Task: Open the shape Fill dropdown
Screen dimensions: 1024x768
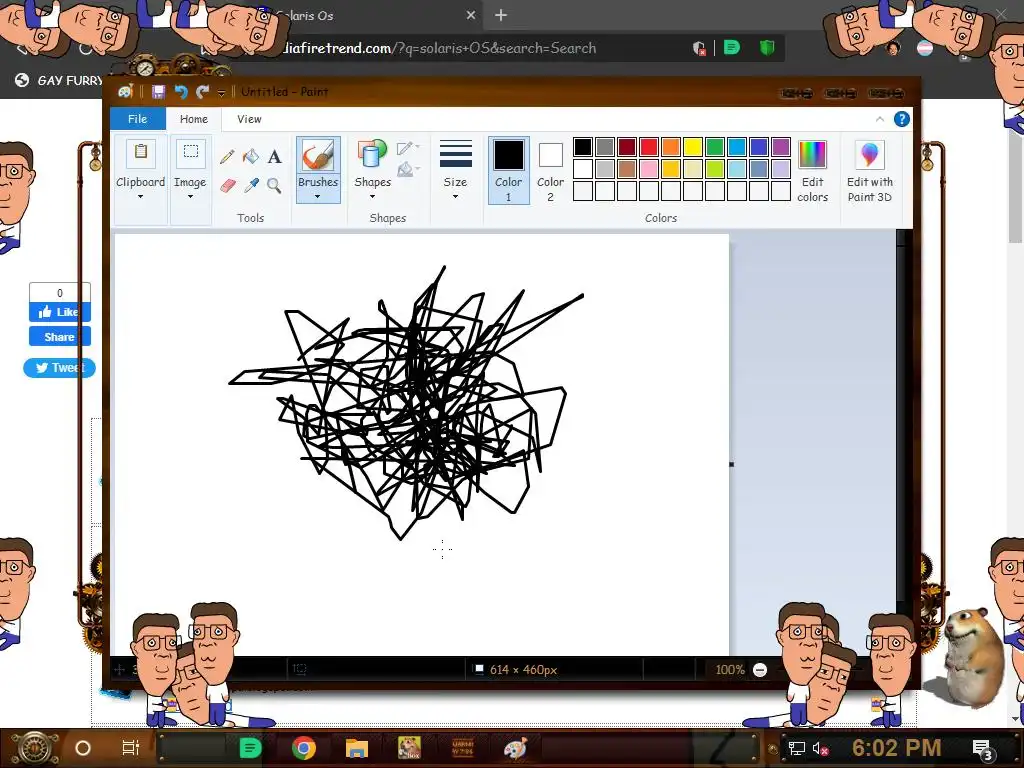Action: coord(408,169)
